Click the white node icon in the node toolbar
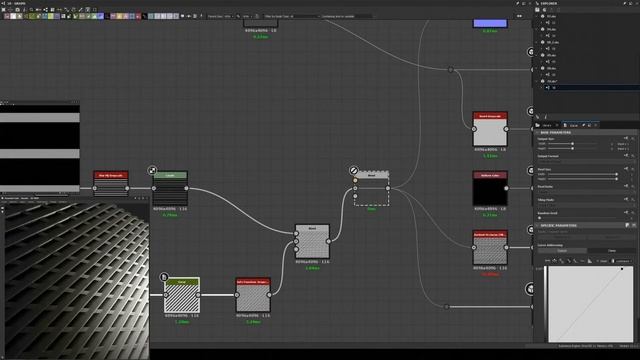640x360 pixels. 13,16
